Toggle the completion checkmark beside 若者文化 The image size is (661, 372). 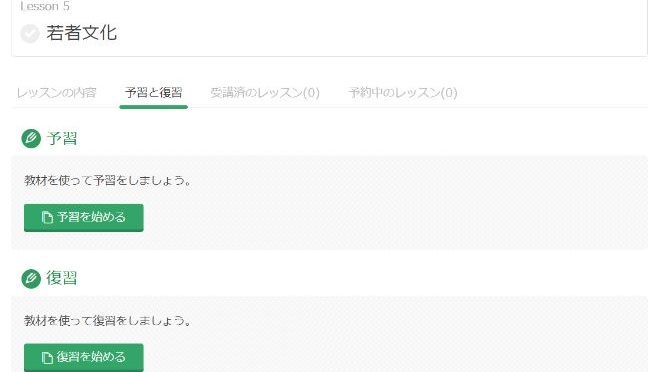[30, 33]
